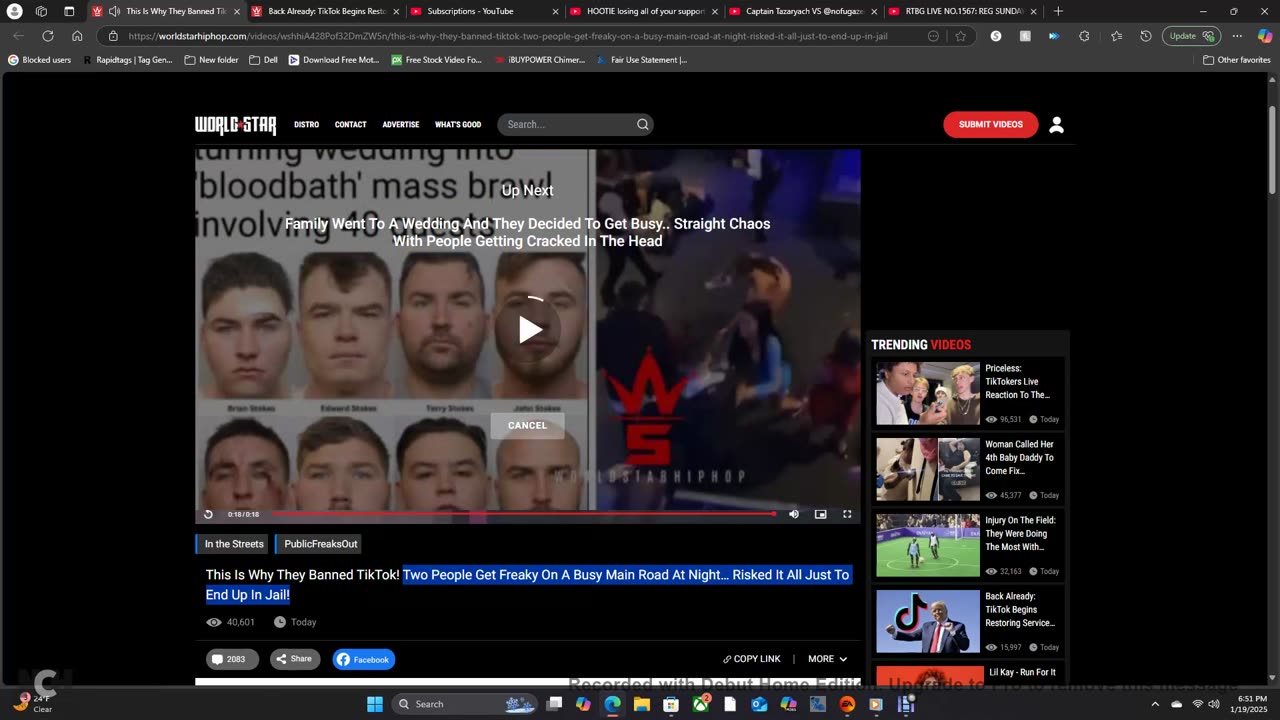Viewport: 1280px width, 720px height.
Task: Click the Share button
Action: point(294,659)
